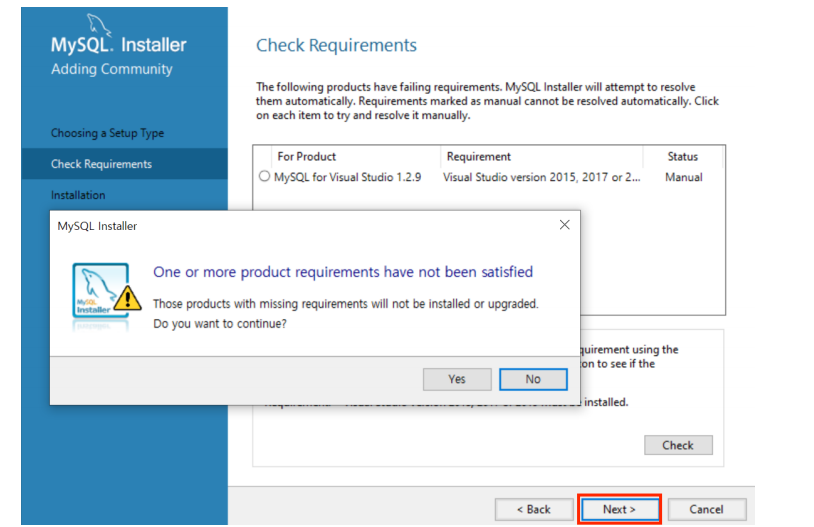This screenshot has width=814, height=527.
Task: Click the Check Requirements page heading
Action: point(336,46)
